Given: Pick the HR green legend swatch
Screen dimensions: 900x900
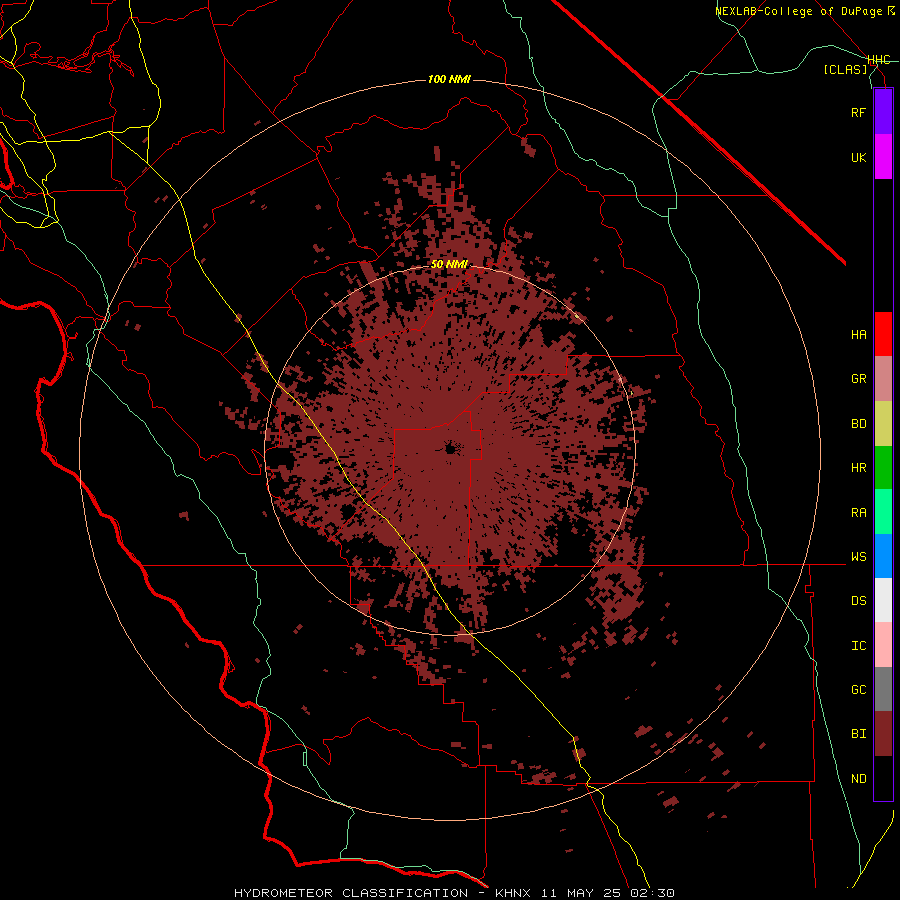Looking at the screenshot, I should pyautogui.click(x=883, y=468).
